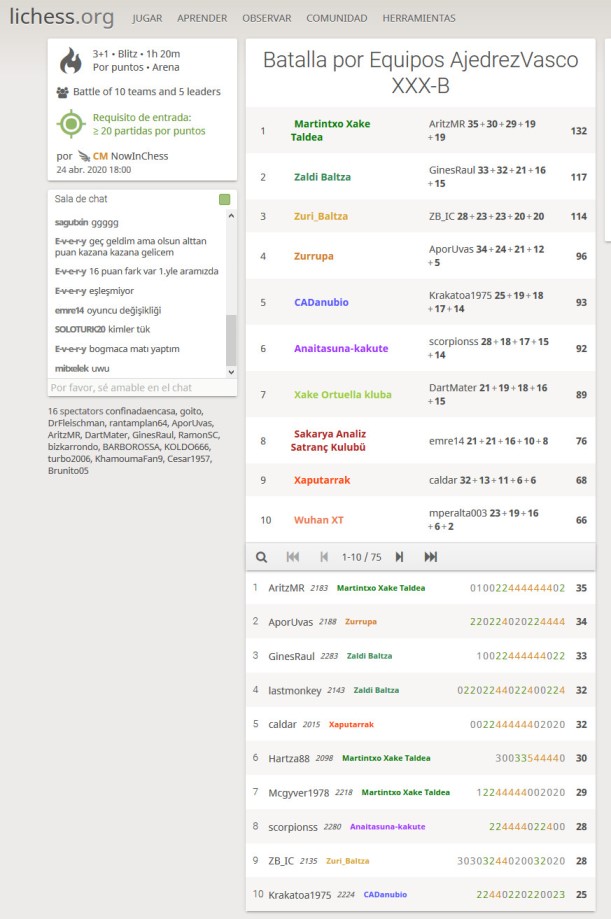The image size is (611, 919).
Task: Toggle the chat room green checkbox
Action: point(224,199)
